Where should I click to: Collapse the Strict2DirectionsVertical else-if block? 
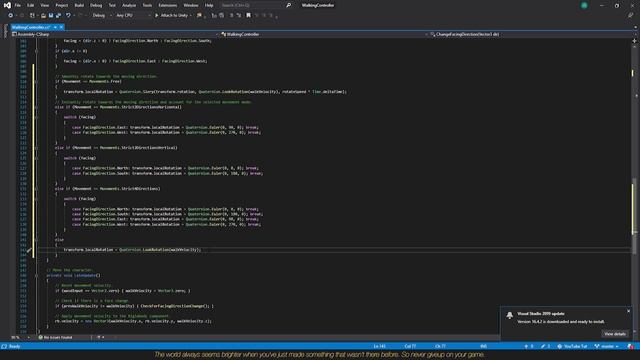tap(36, 148)
